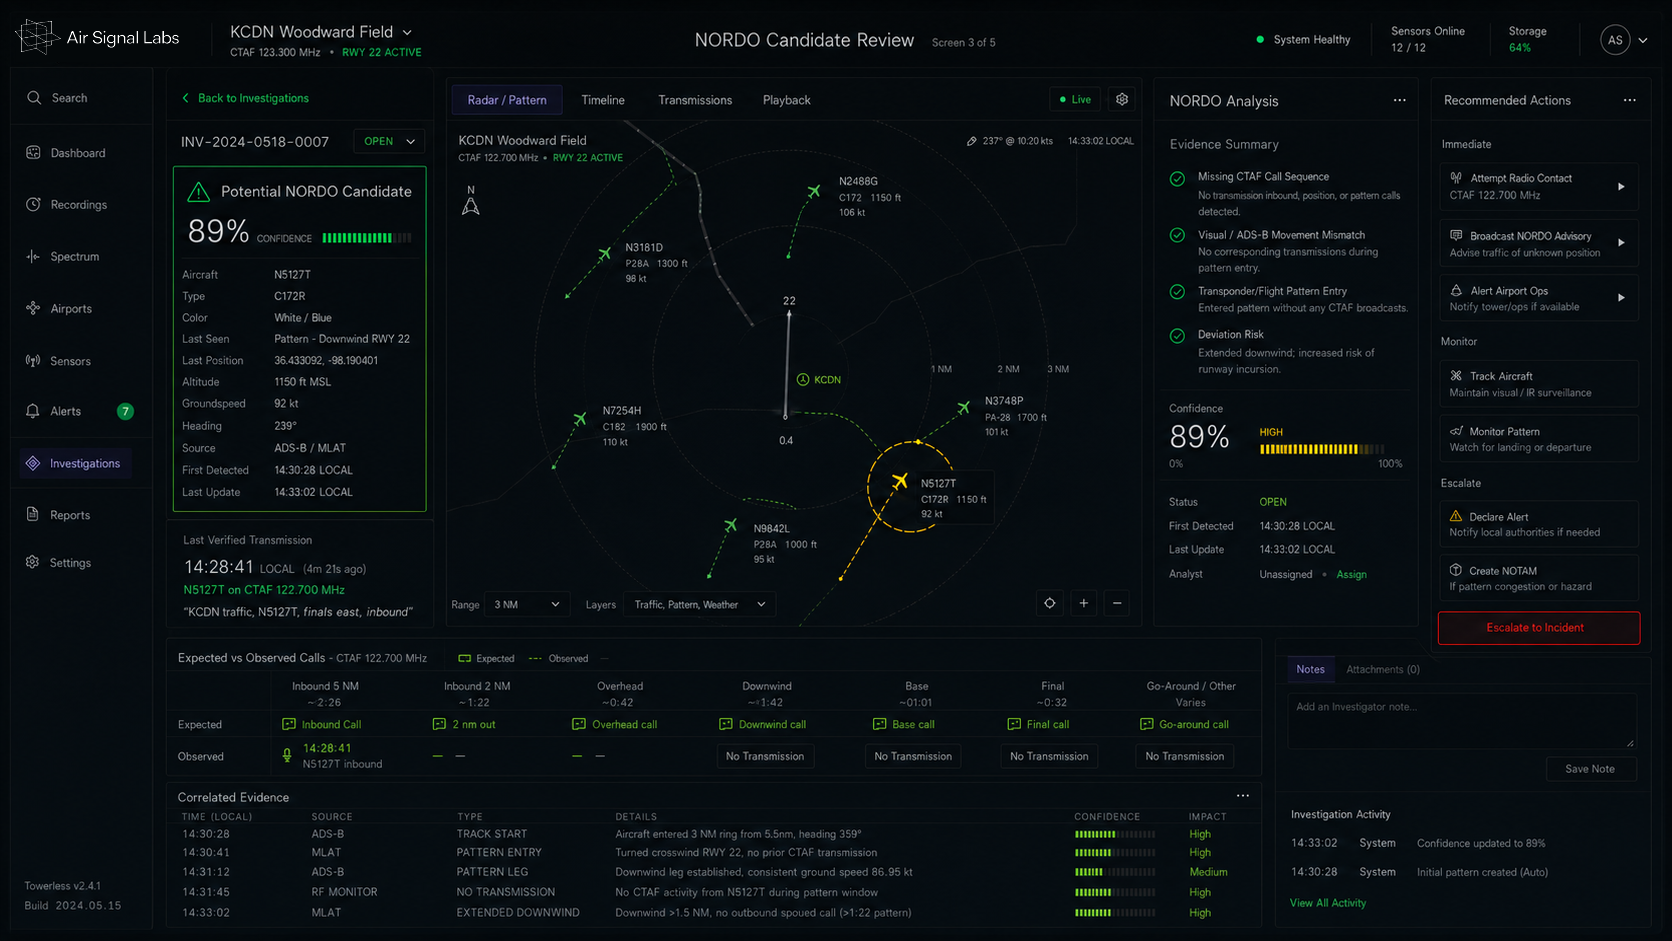
Task: Select the N3181D aircraft on radar
Action: point(604,254)
